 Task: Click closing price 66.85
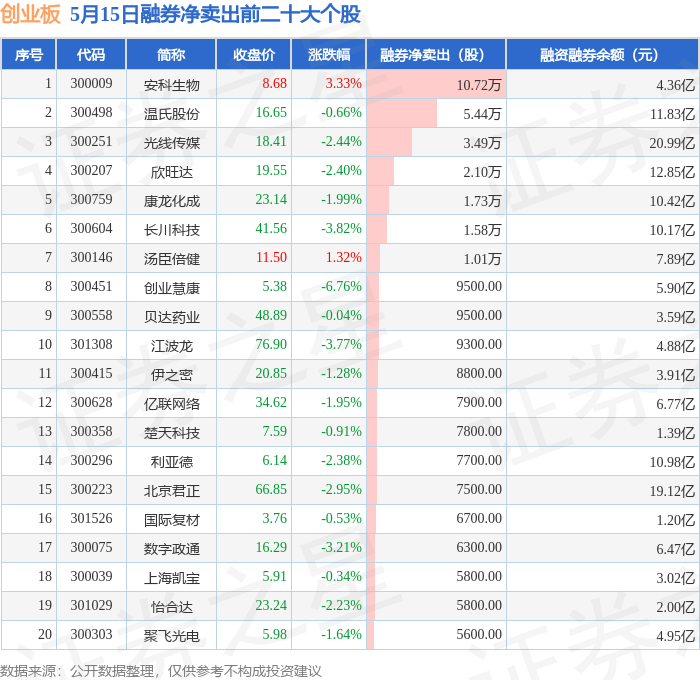click(x=271, y=490)
